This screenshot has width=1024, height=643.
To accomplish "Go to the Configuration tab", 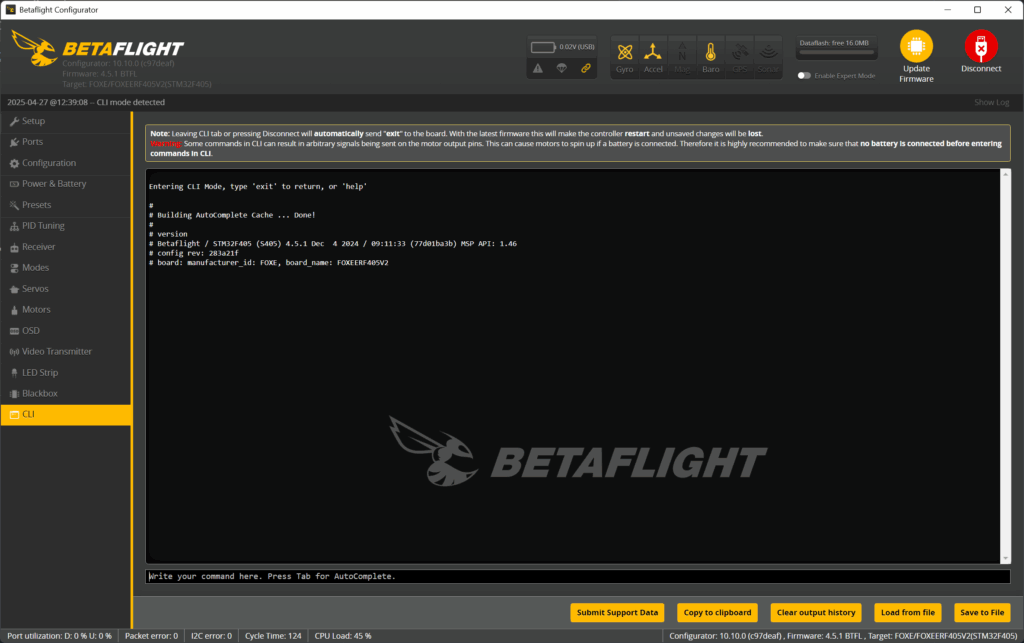I will (x=65, y=163).
